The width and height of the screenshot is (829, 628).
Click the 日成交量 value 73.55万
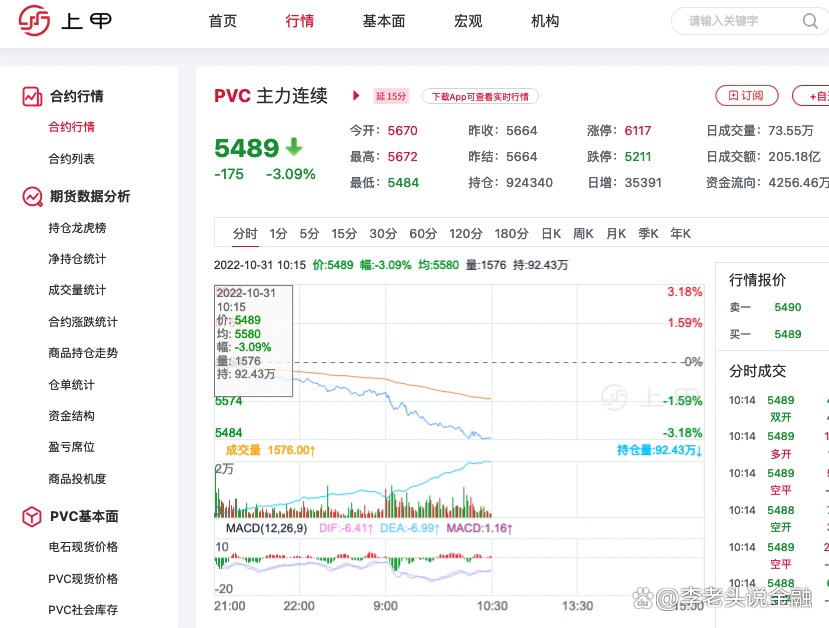coord(791,131)
